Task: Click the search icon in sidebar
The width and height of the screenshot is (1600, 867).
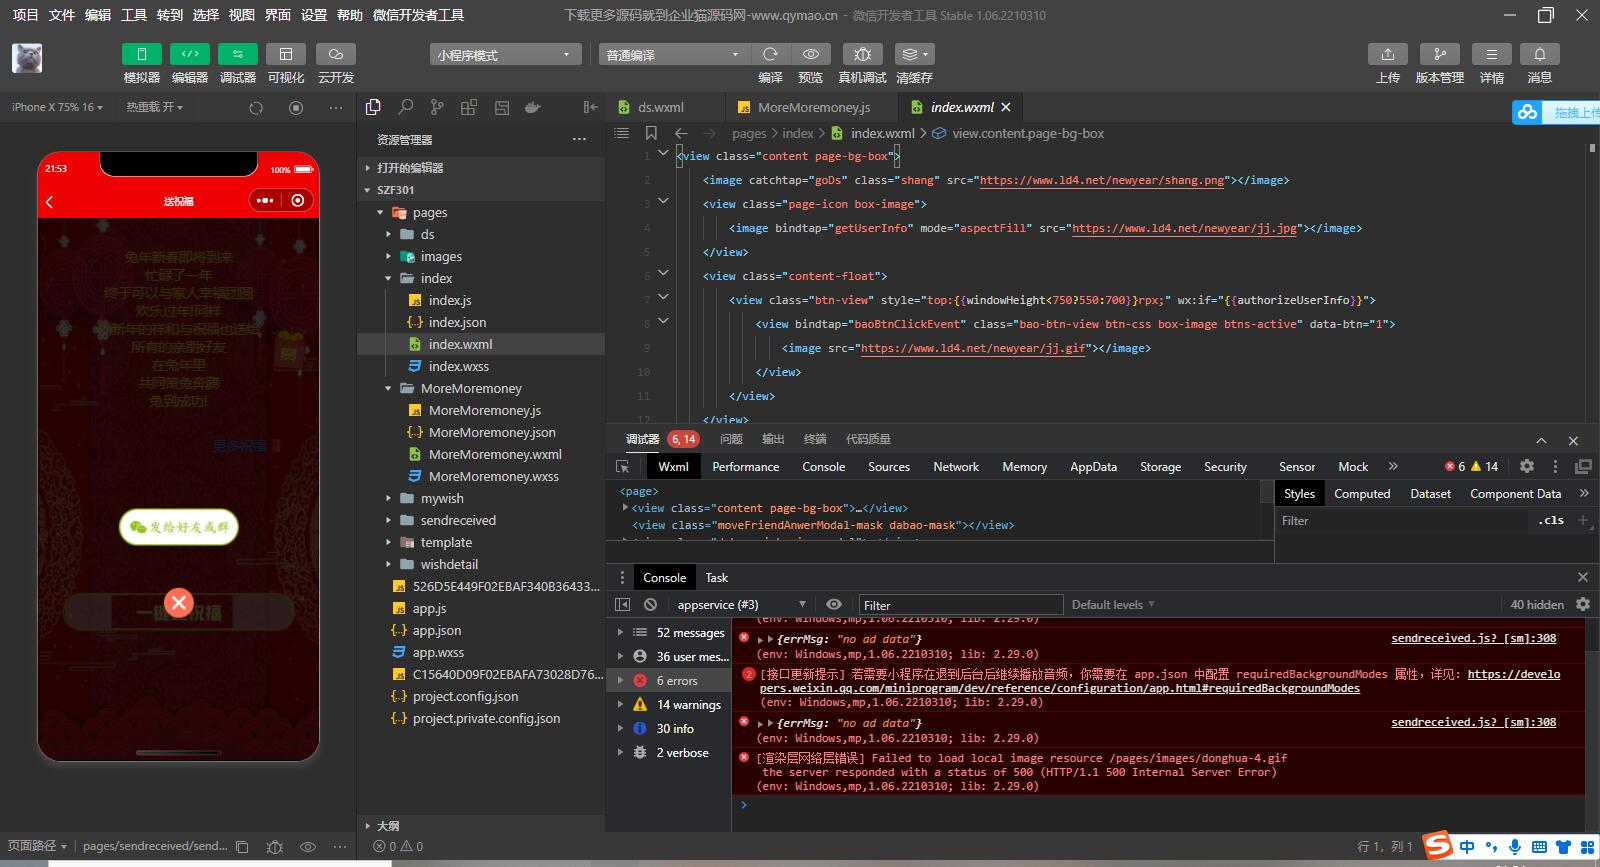Action: pyautogui.click(x=405, y=107)
